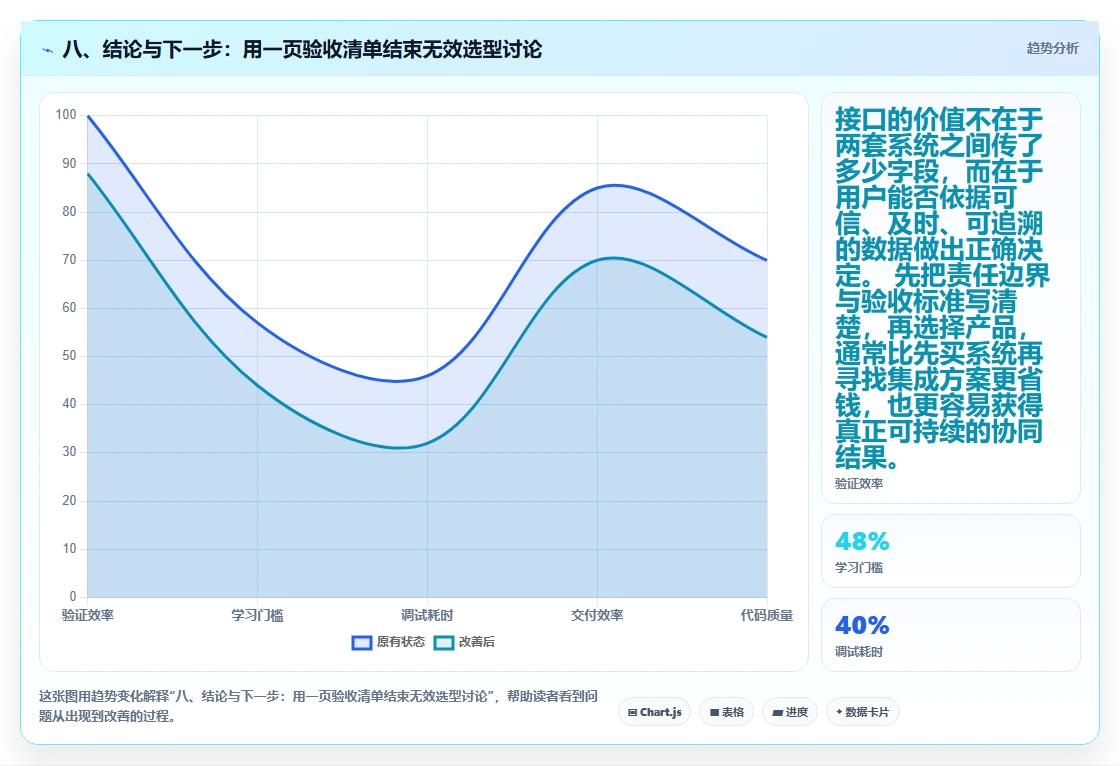Click the large teal conclusion paragraph
This screenshot has height=766, width=1120.
pos(941,288)
